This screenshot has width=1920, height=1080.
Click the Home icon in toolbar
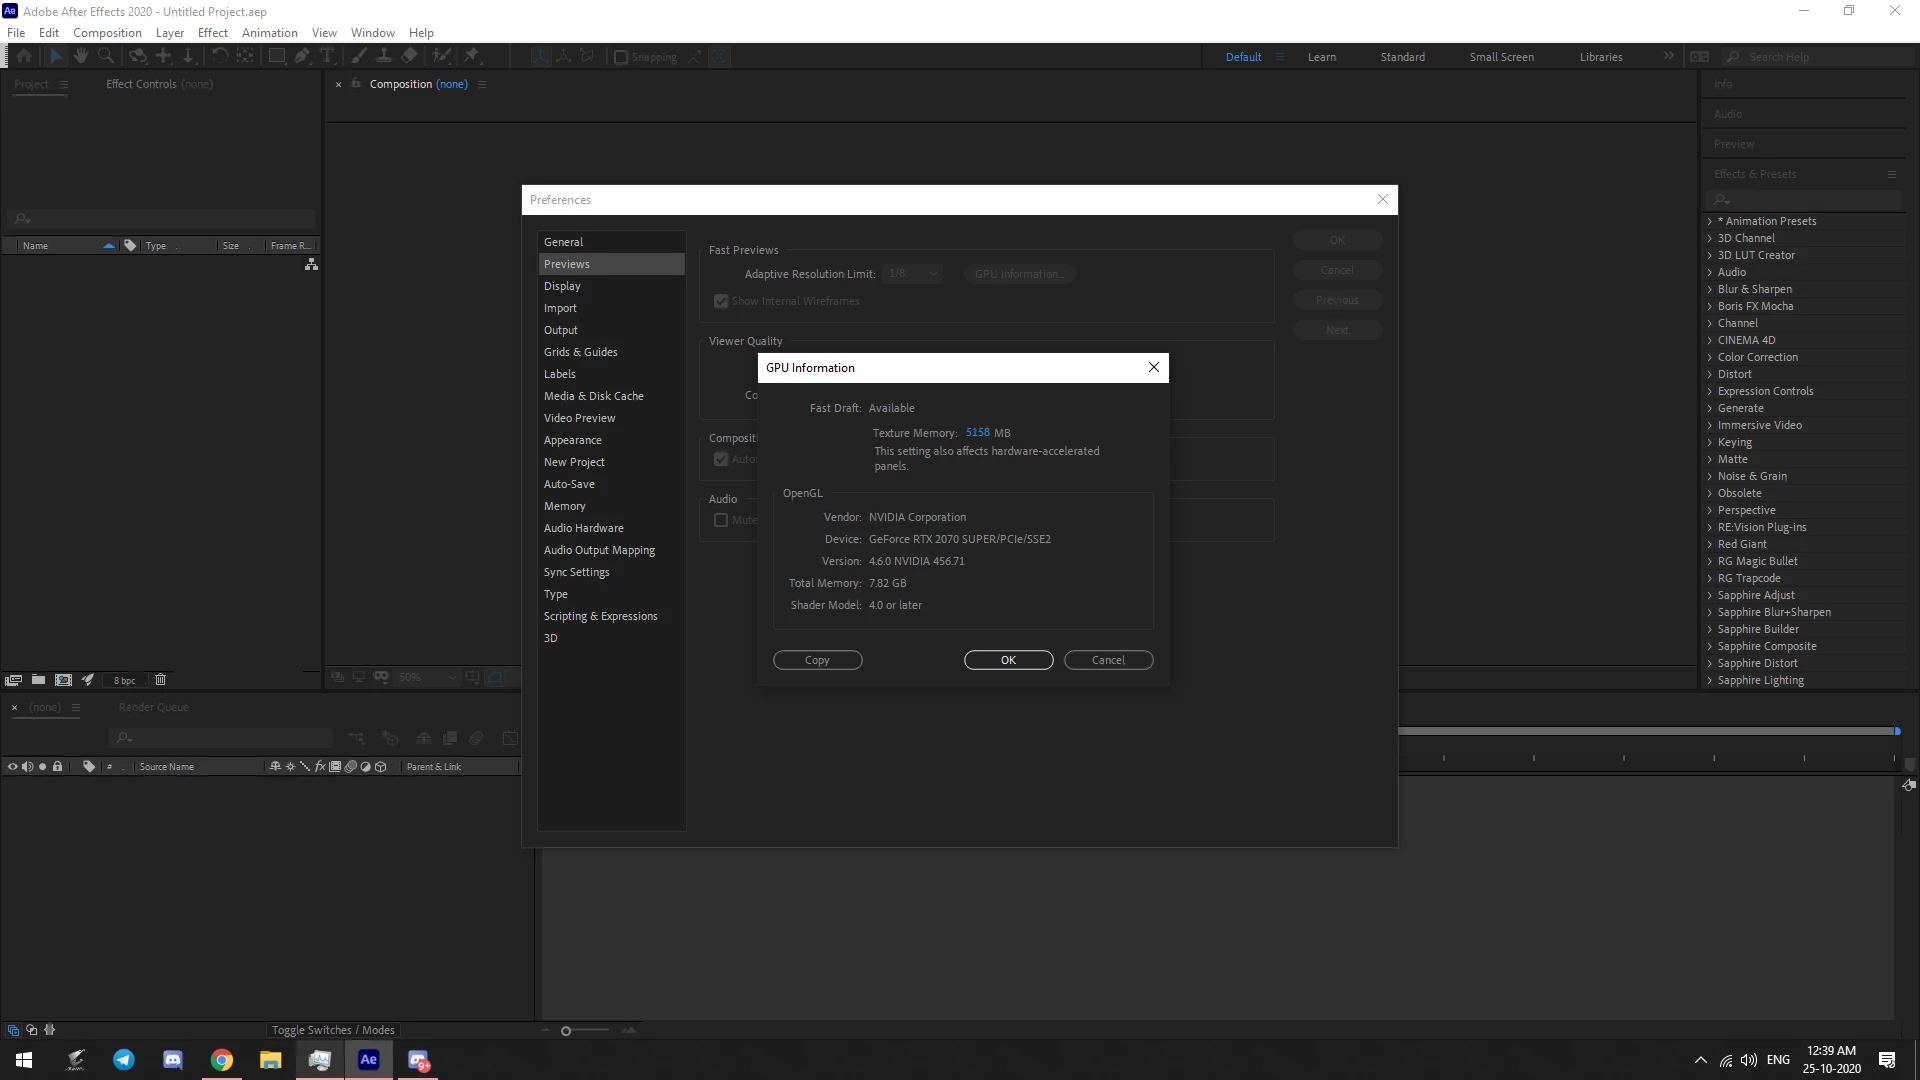pos(24,56)
